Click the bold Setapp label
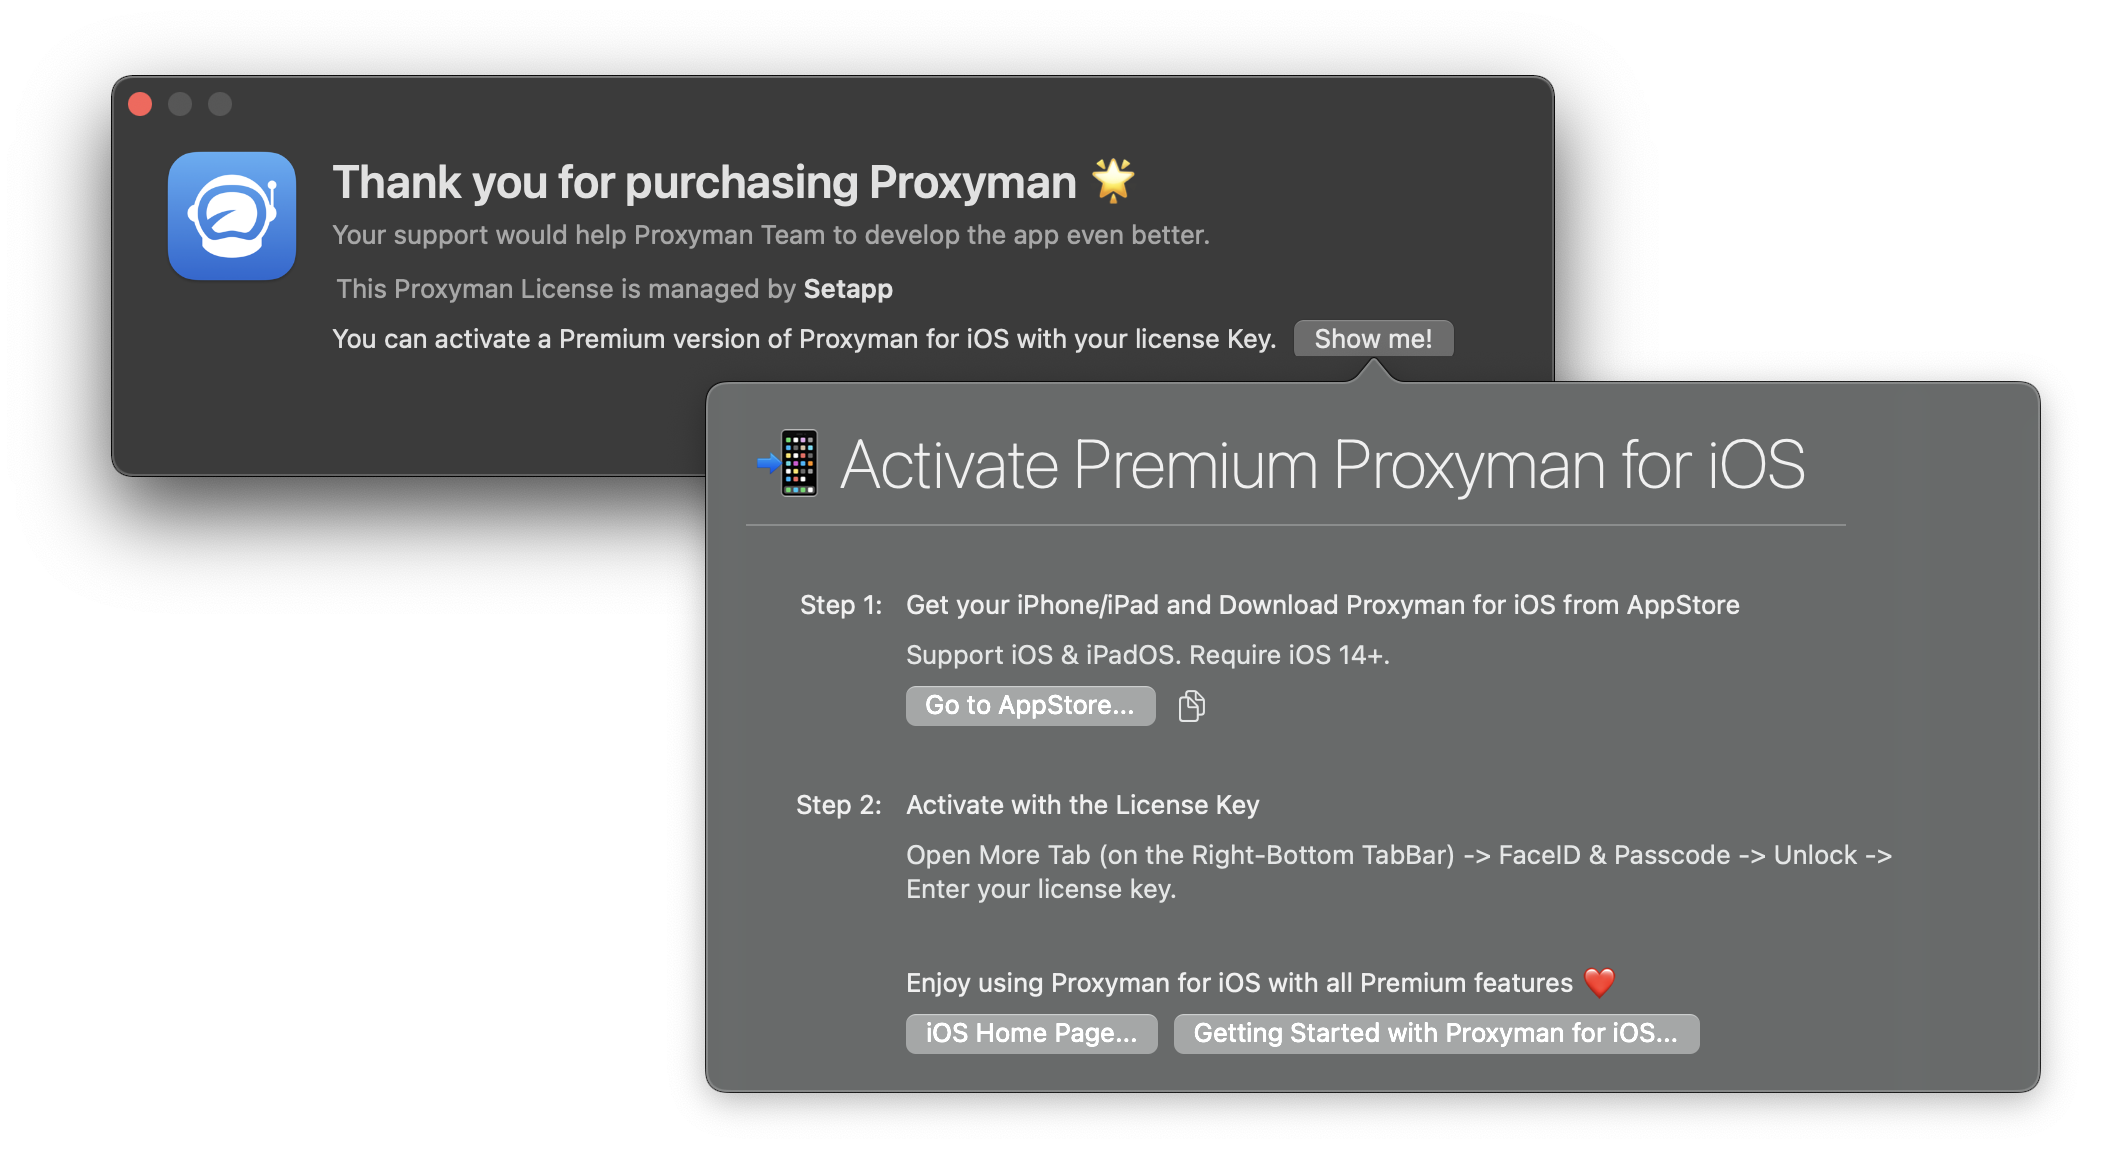Image resolution: width=2112 pixels, height=1172 pixels. click(848, 289)
